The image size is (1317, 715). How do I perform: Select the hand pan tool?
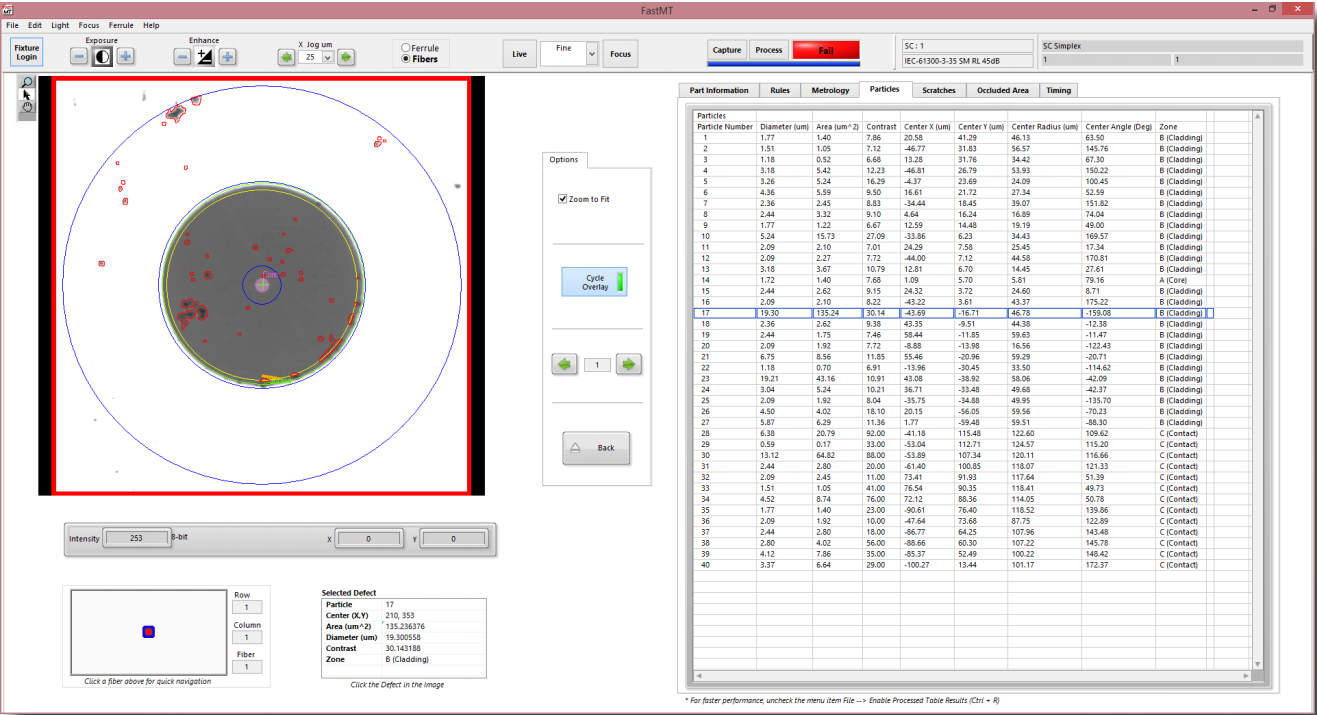click(25, 106)
